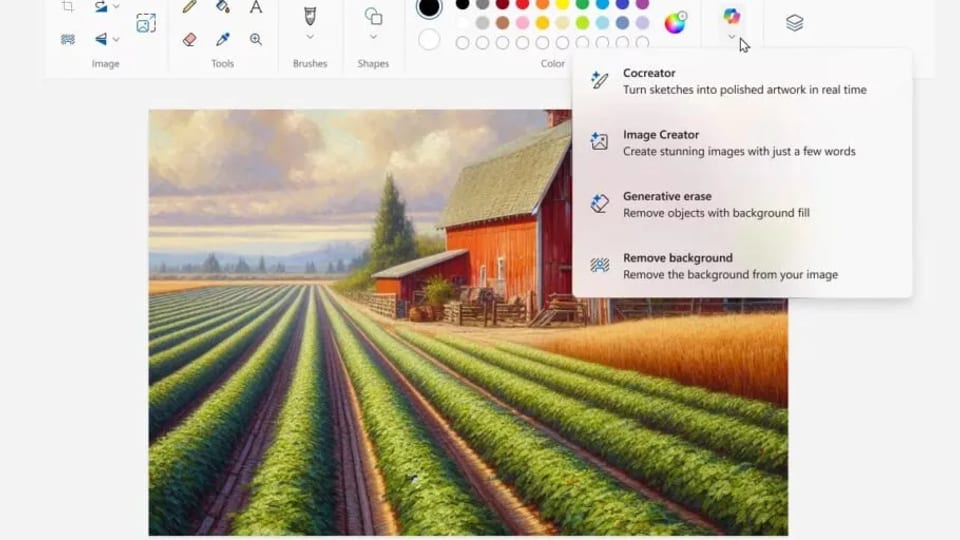The height and width of the screenshot is (540, 960).
Task: Click the "Remove objects with background fill" text
Action: click(x=716, y=213)
